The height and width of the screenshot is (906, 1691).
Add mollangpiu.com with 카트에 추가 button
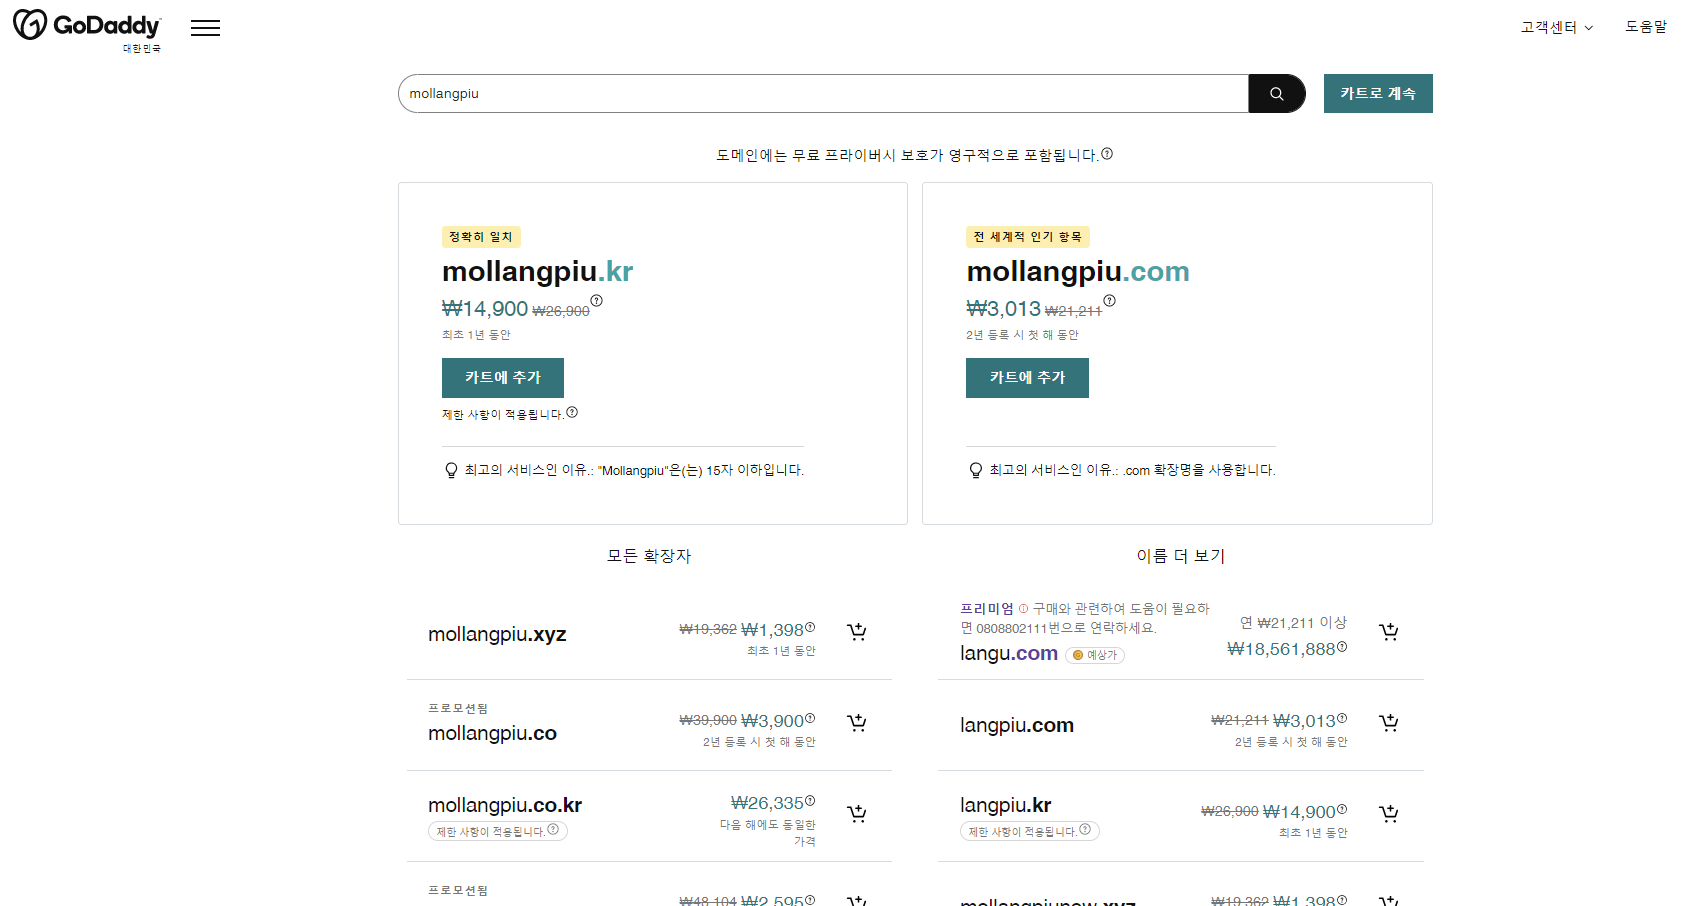tap(1027, 378)
